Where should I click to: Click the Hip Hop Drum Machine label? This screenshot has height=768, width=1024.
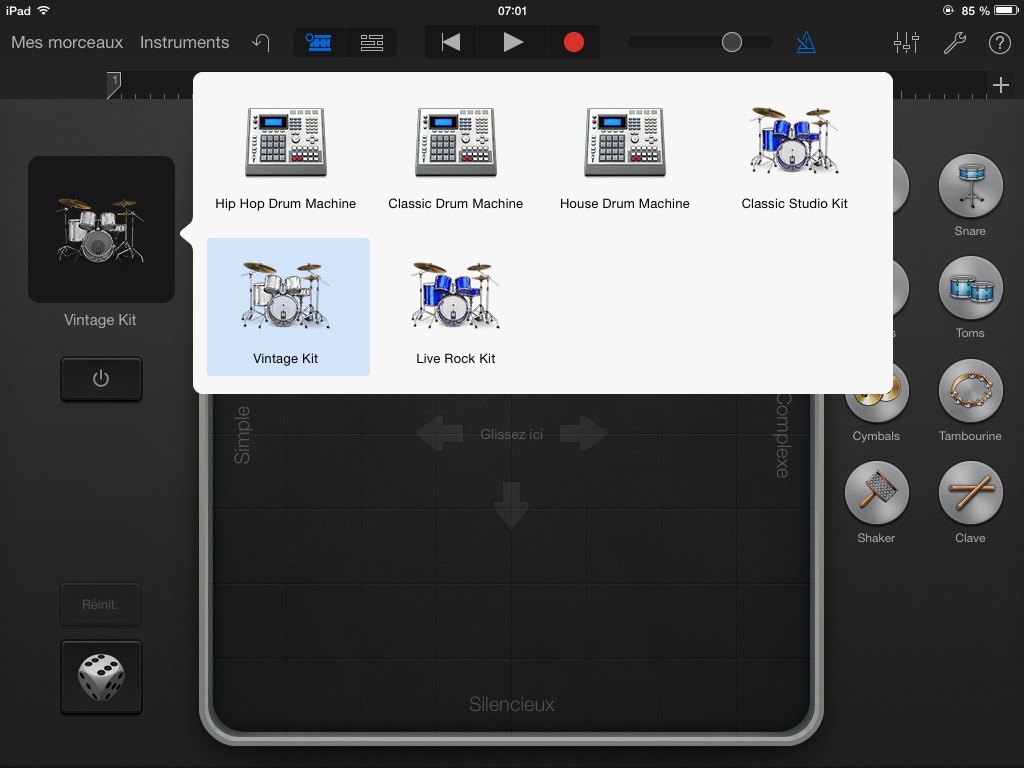286,204
